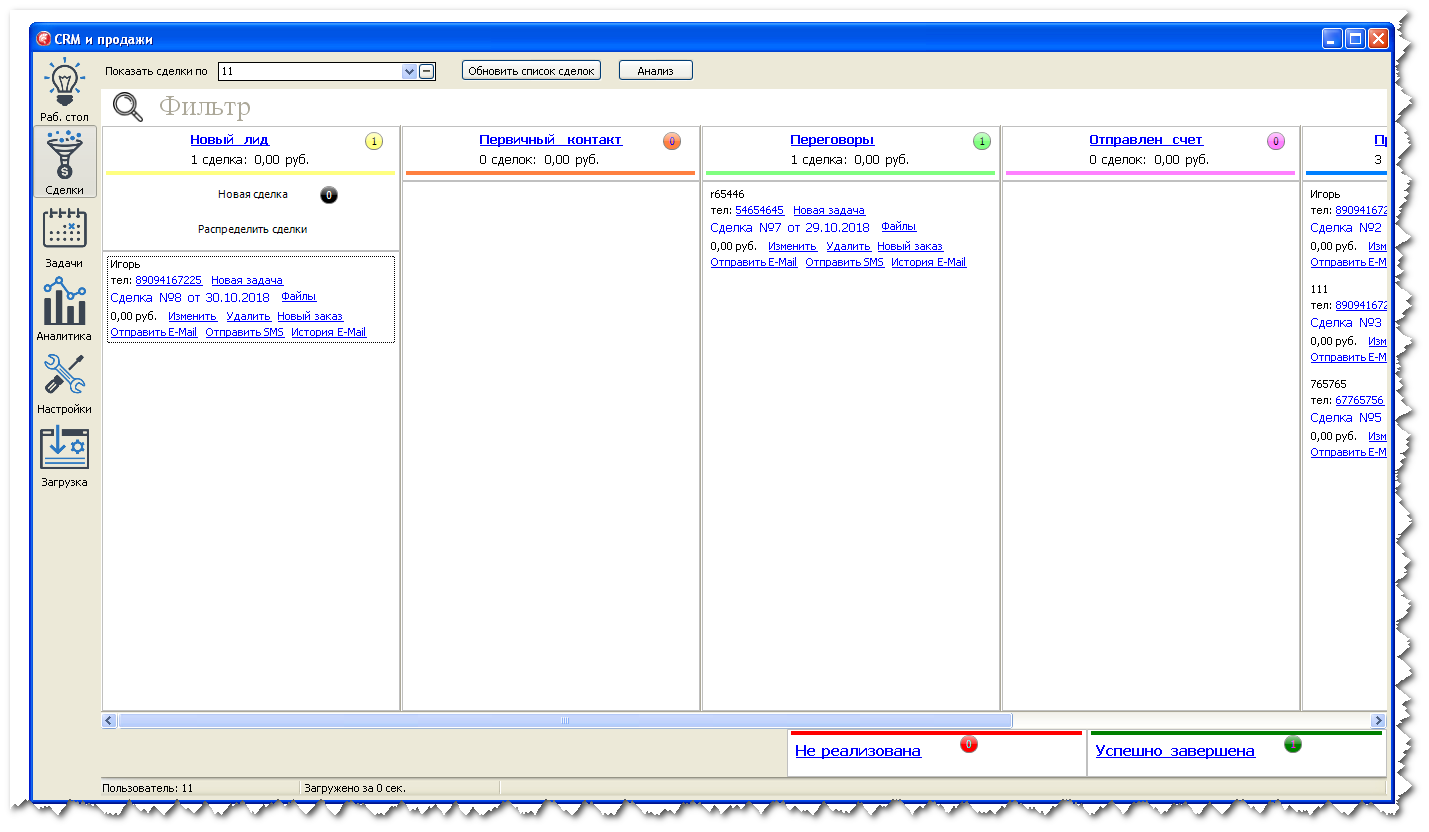Click the black Новая сделка counter circle
The image size is (1429, 832).
click(x=329, y=195)
